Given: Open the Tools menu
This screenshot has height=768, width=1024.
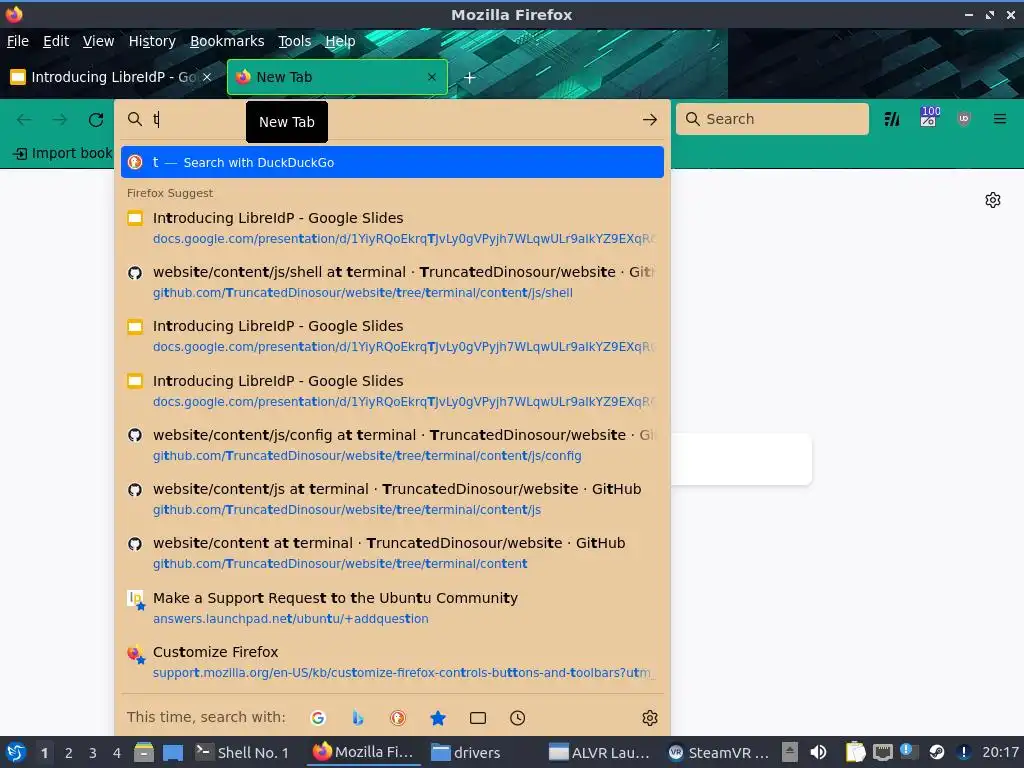Looking at the screenshot, I should click(x=295, y=41).
